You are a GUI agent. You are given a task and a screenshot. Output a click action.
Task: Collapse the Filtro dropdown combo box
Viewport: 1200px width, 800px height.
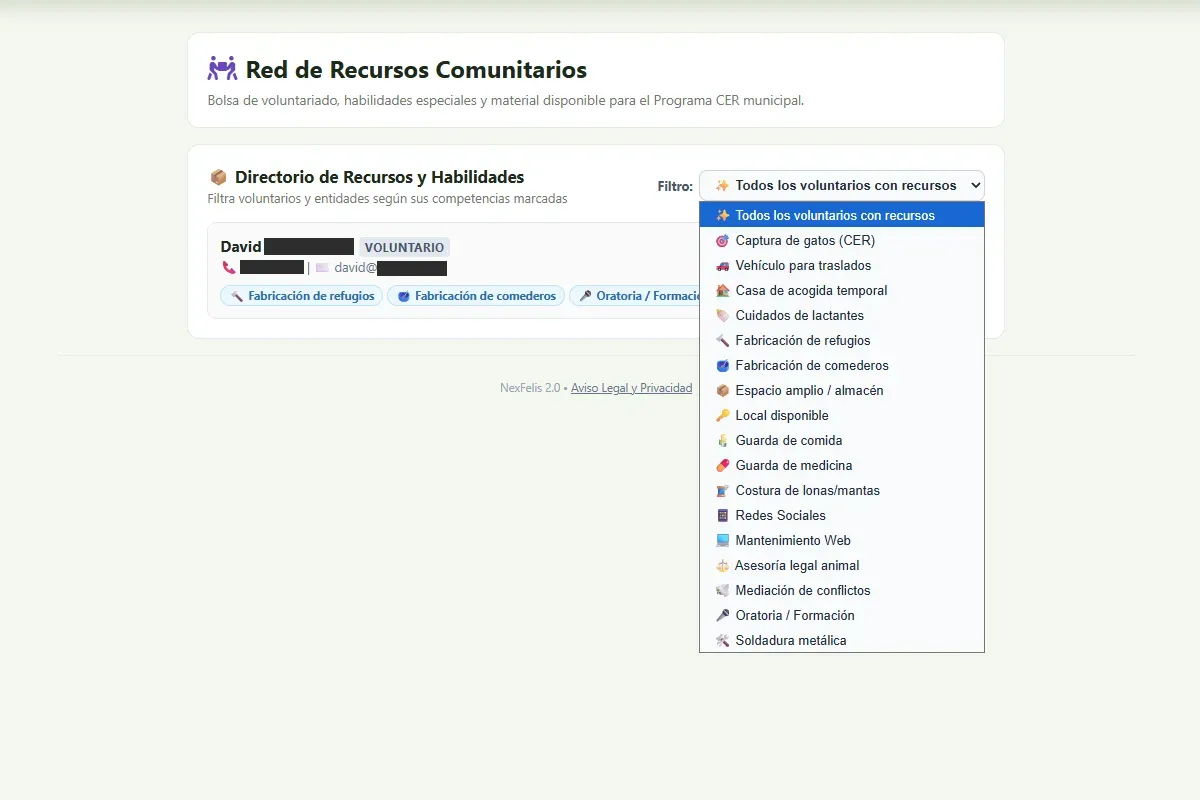click(842, 185)
